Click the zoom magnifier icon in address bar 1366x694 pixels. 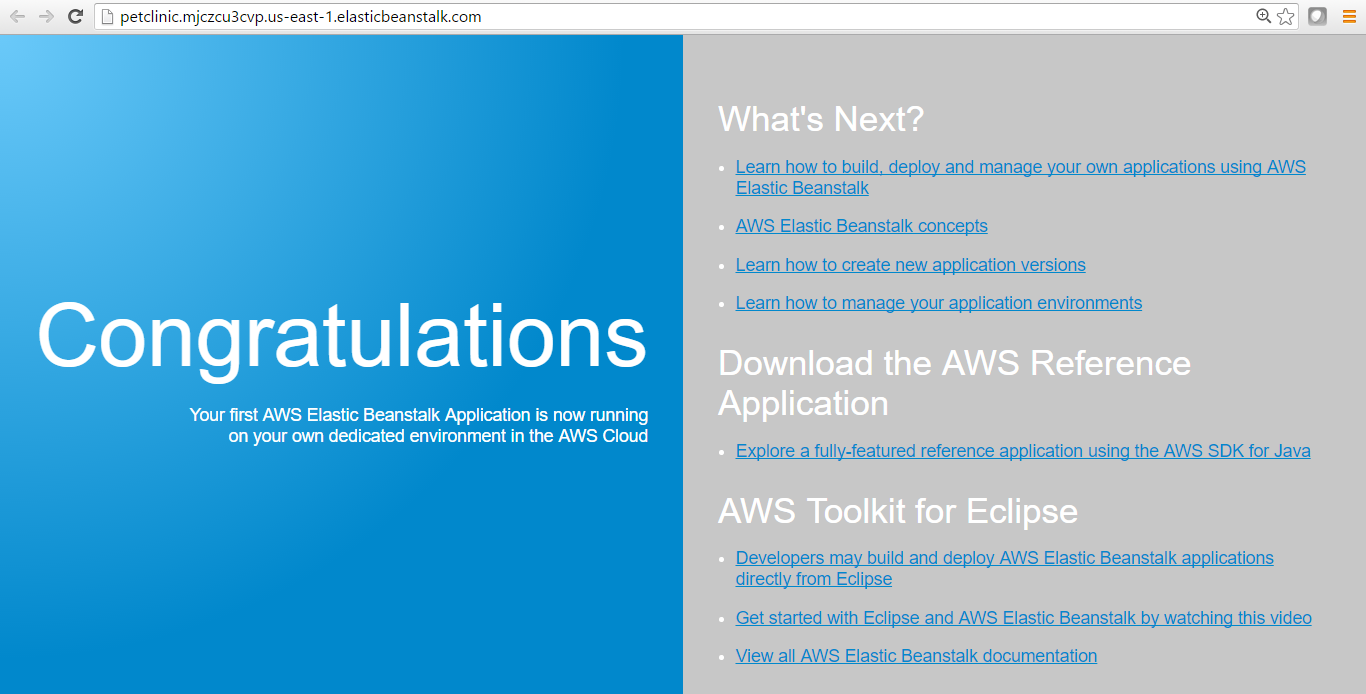[x=1264, y=16]
